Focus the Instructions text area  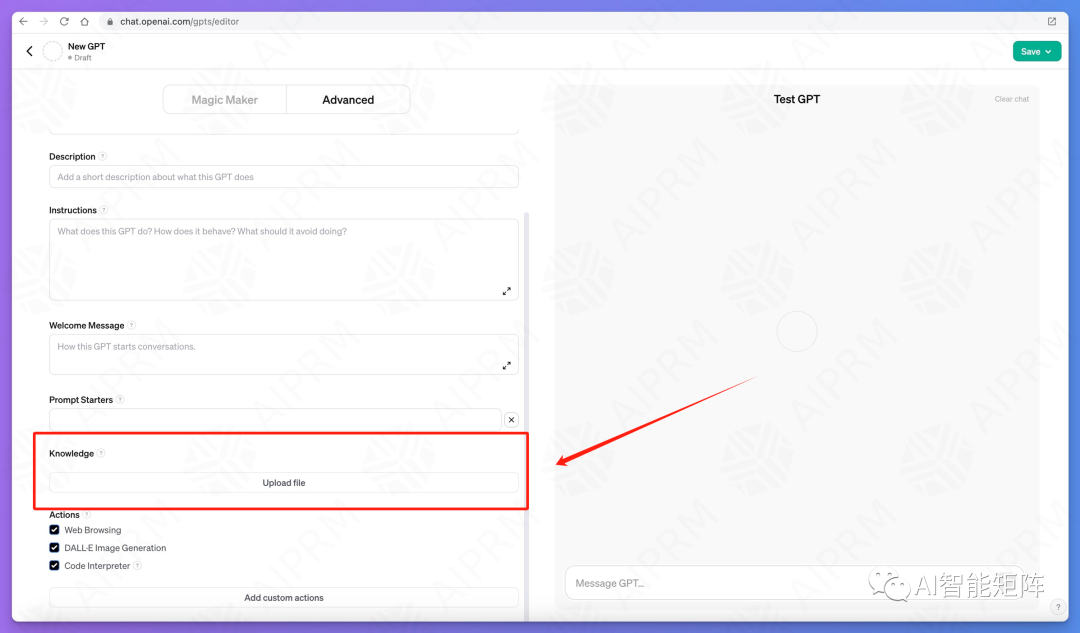pyautogui.click(x=284, y=260)
